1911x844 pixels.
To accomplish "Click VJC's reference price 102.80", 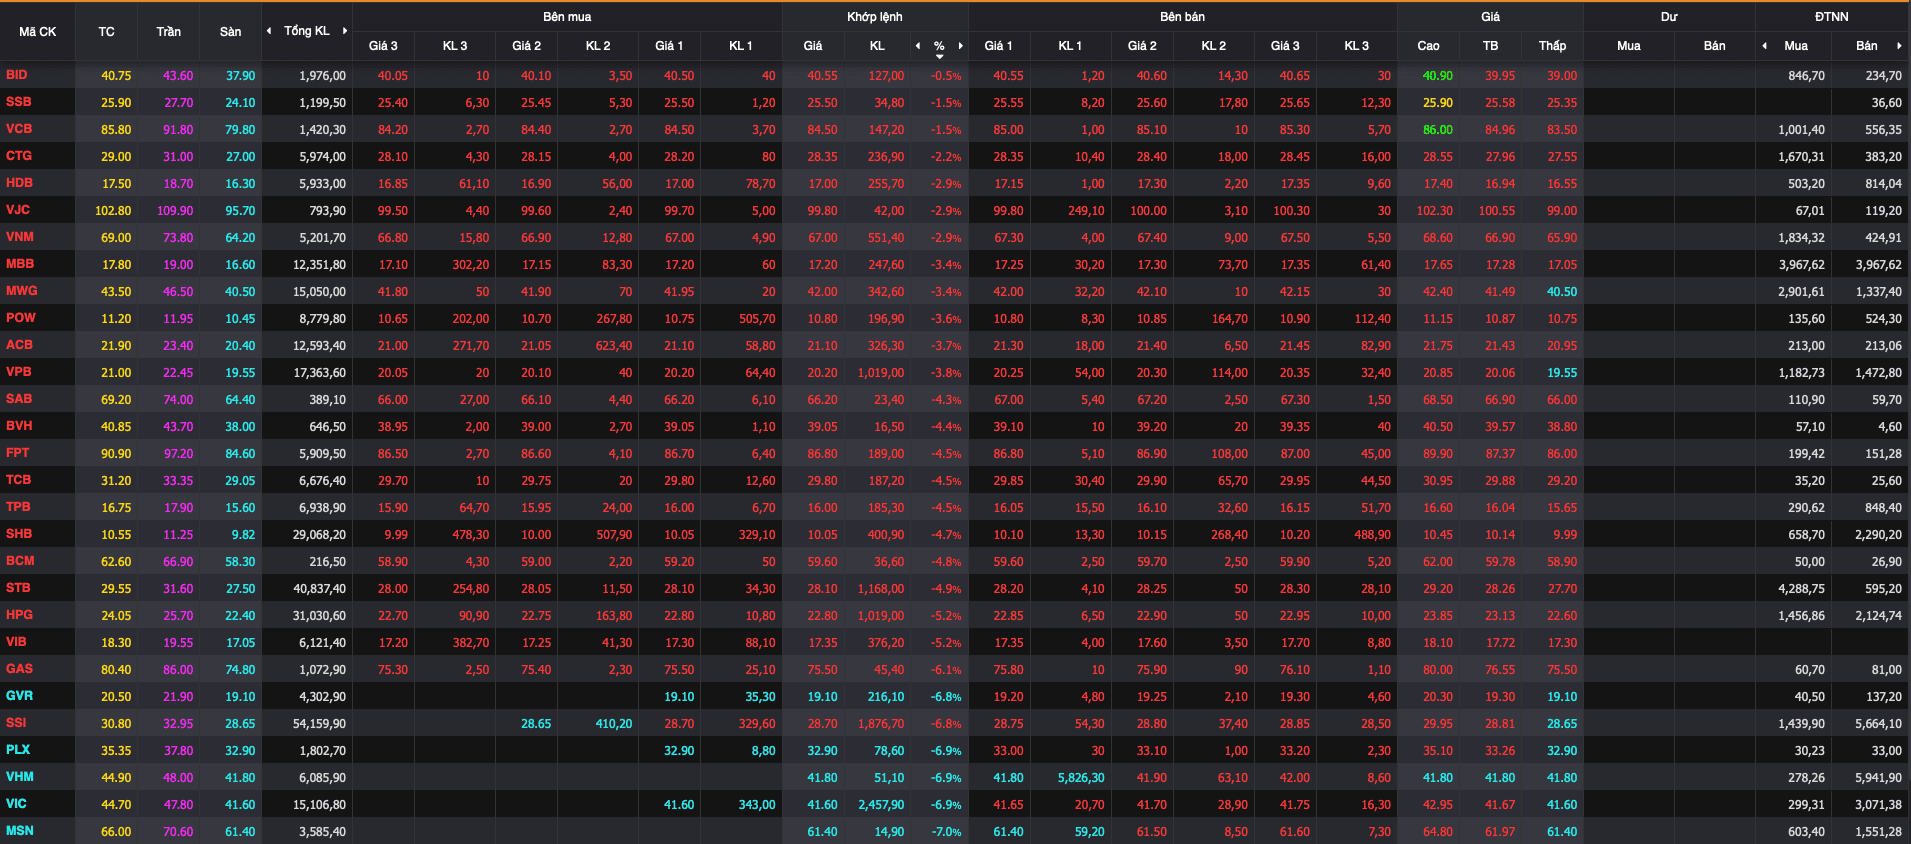I will point(113,211).
